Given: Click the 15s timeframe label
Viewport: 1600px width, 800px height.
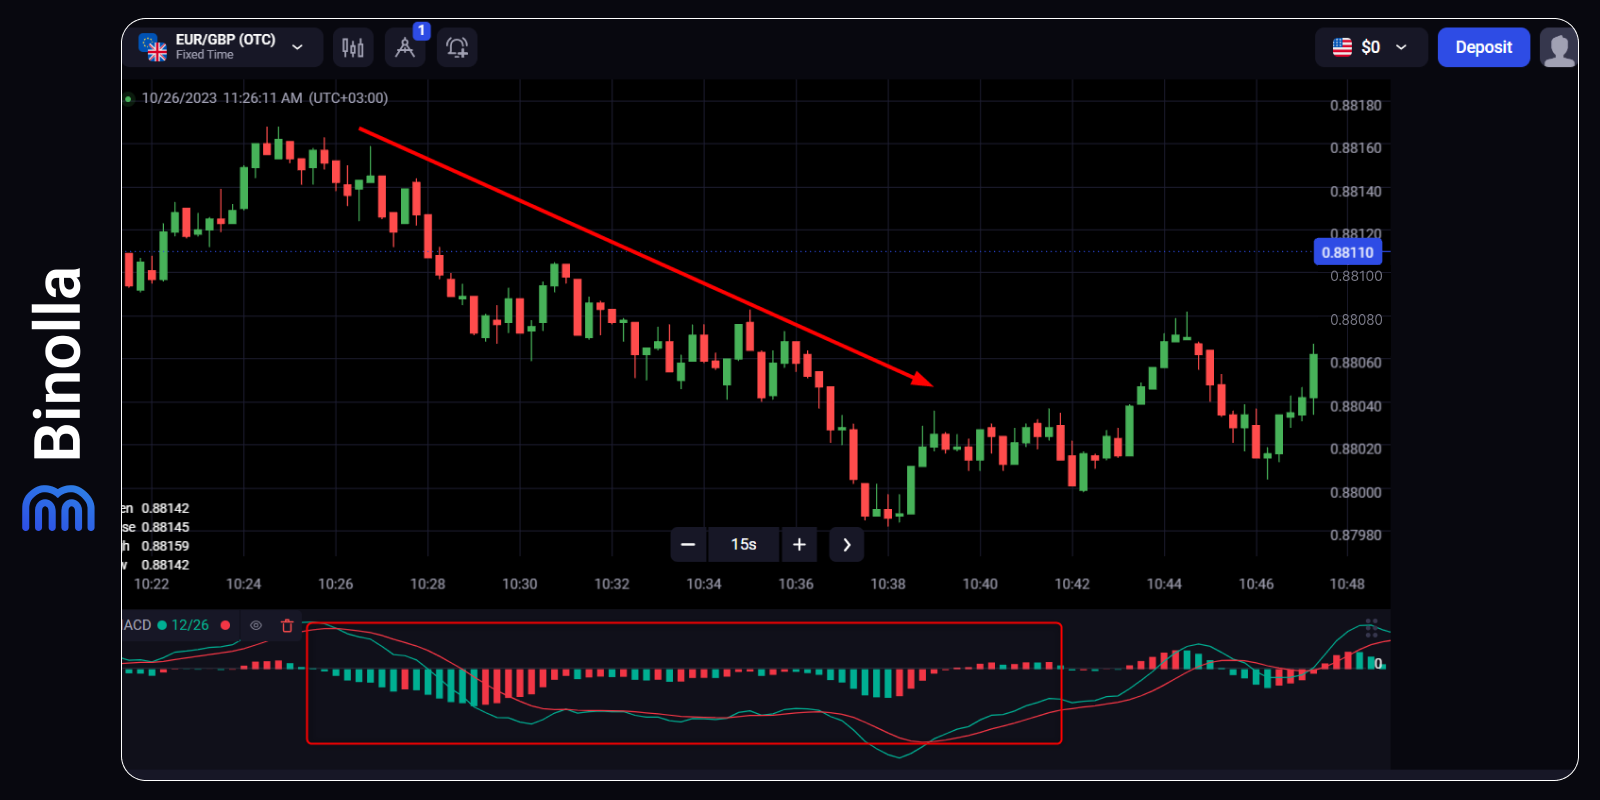Looking at the screenshot, I should [743, 545].
